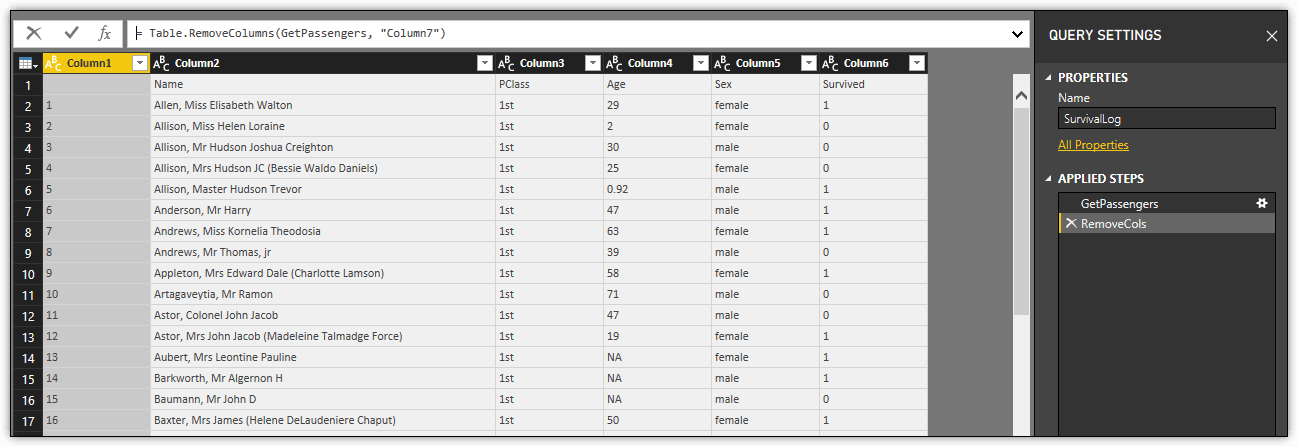
Task: Close the Query Settings pane
Action: 1271,36
